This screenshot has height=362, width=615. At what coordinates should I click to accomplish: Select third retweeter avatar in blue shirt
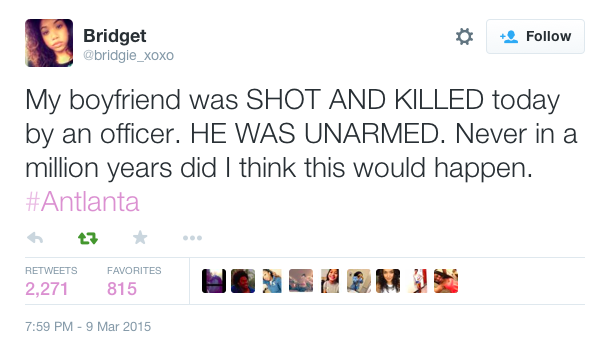pos(272,281)
